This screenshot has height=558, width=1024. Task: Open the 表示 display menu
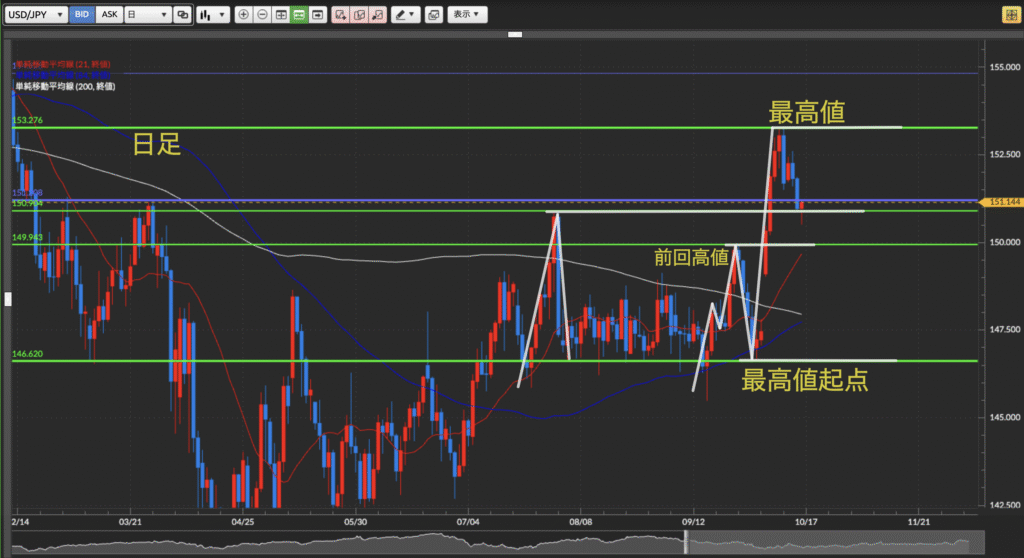point(466,15)
